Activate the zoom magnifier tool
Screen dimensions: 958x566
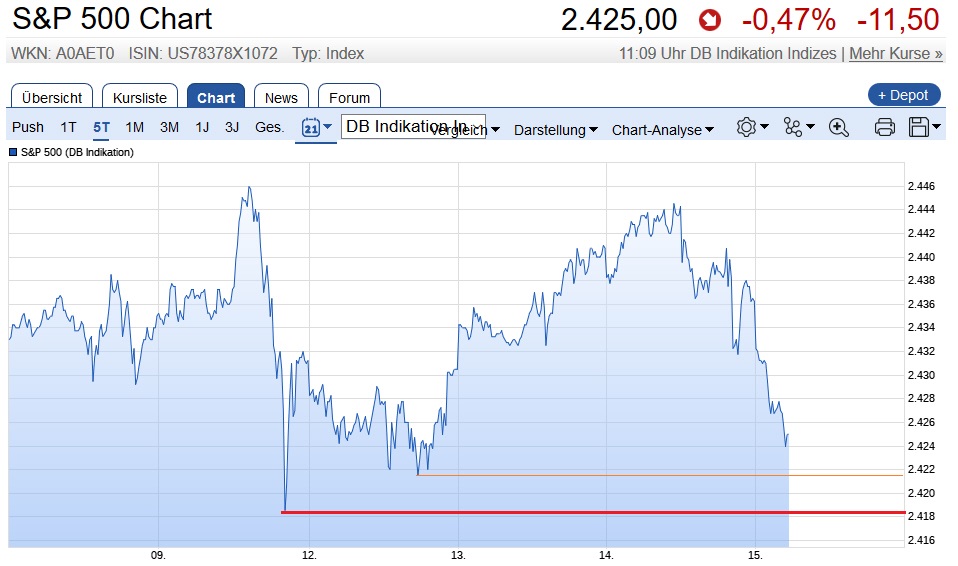838,127
